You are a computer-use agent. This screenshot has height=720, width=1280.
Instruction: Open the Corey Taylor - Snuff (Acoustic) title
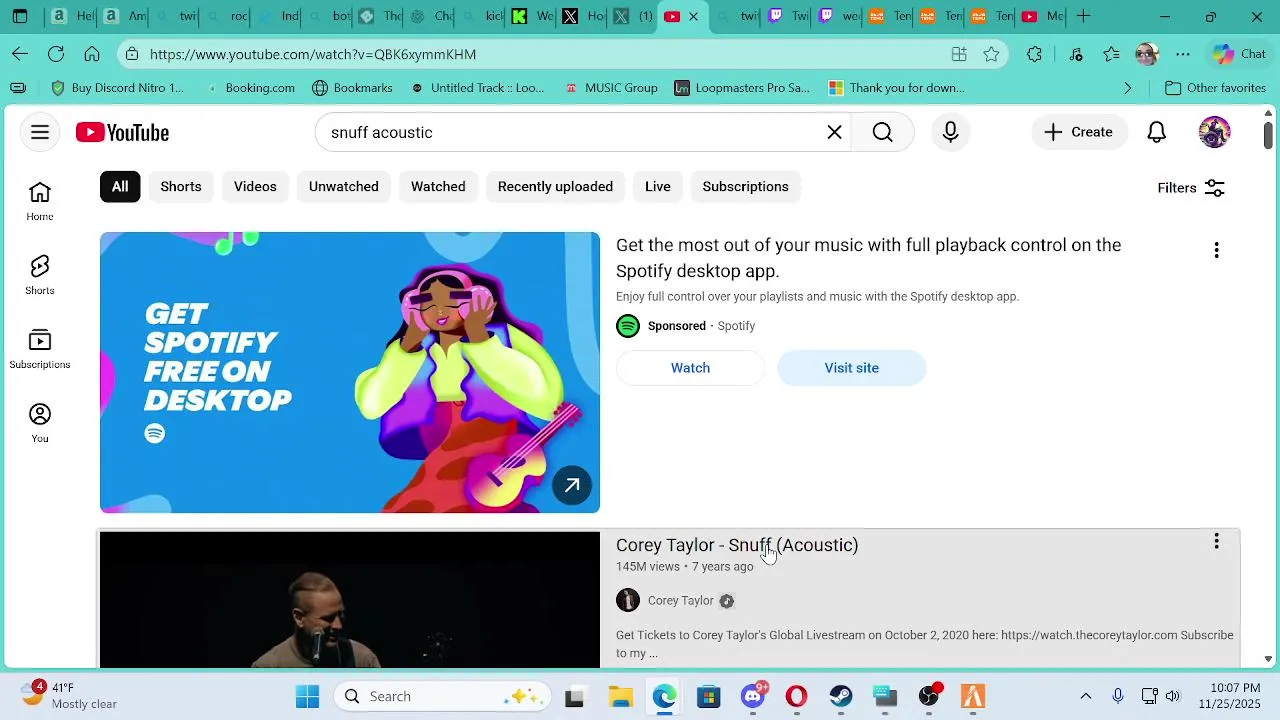pyautogui.click(x=737, y=545)
